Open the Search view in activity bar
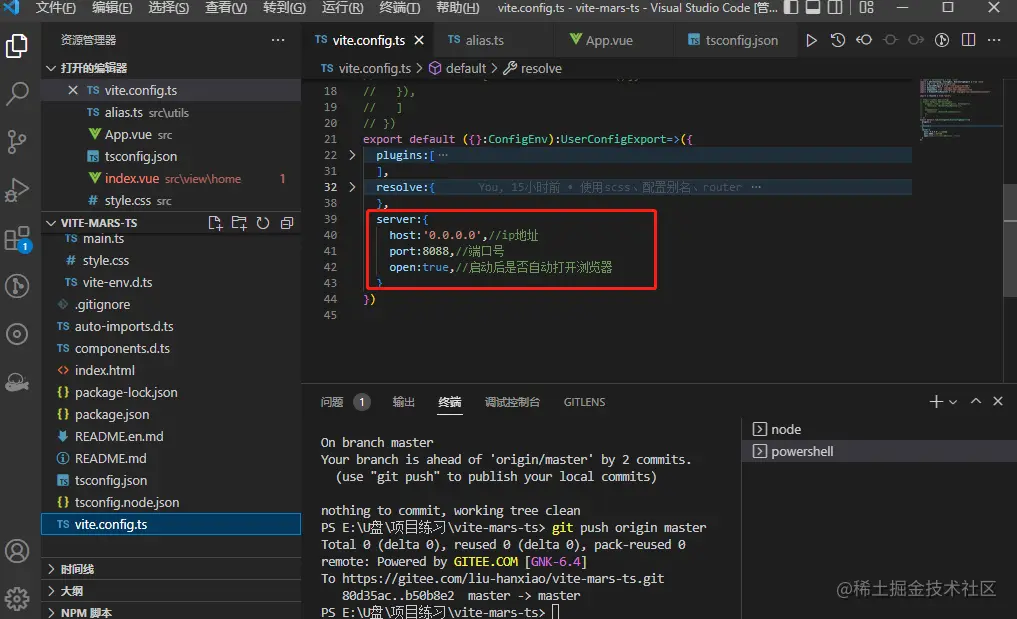 17,95
